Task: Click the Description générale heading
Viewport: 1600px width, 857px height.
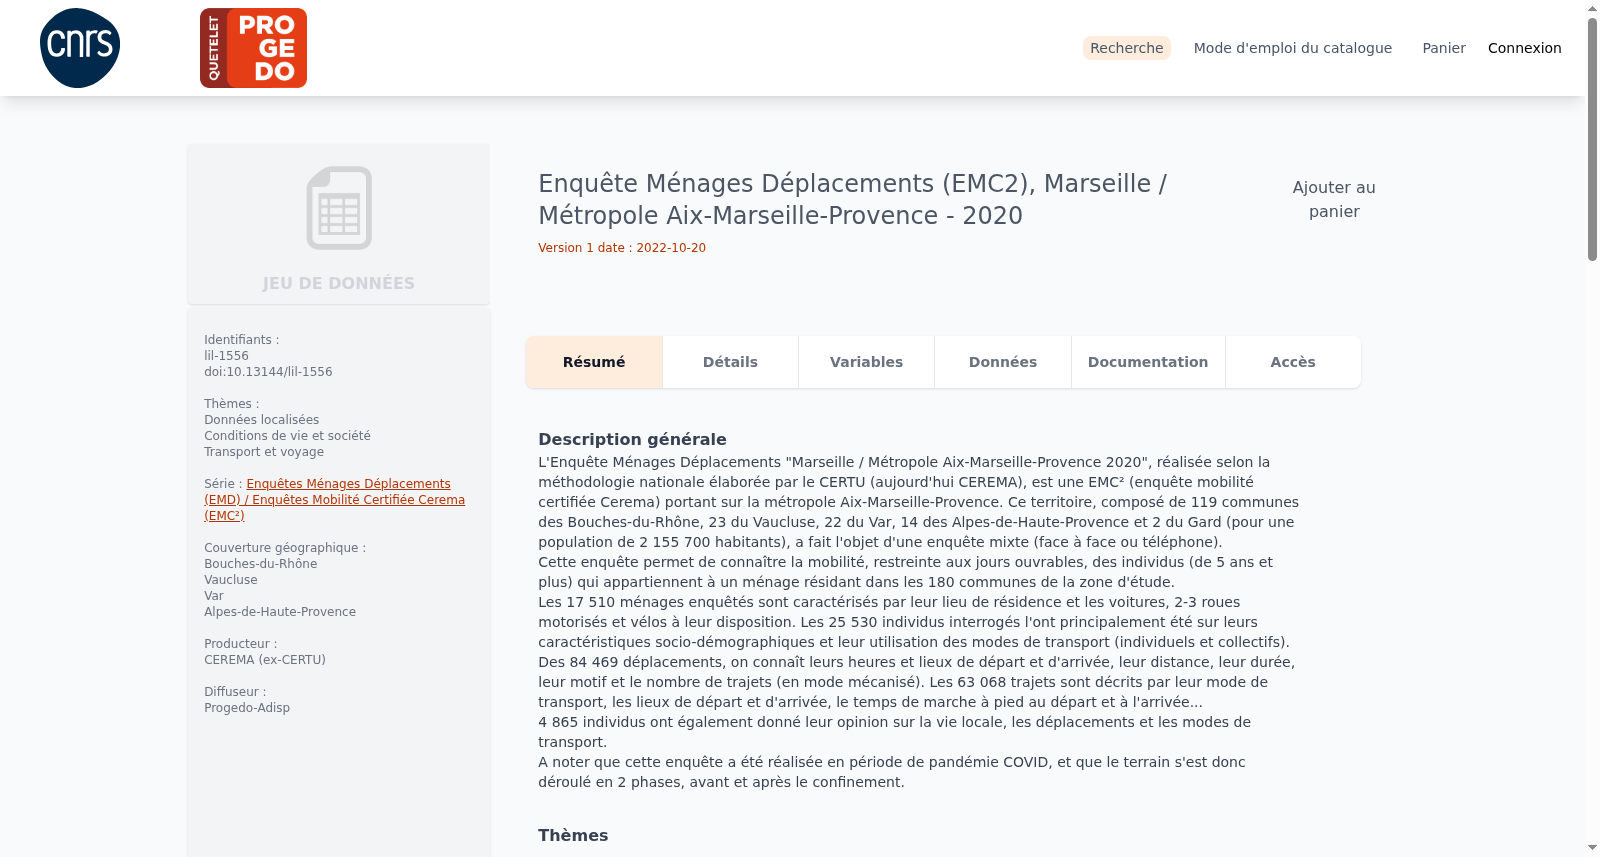Action: point(632,439)
